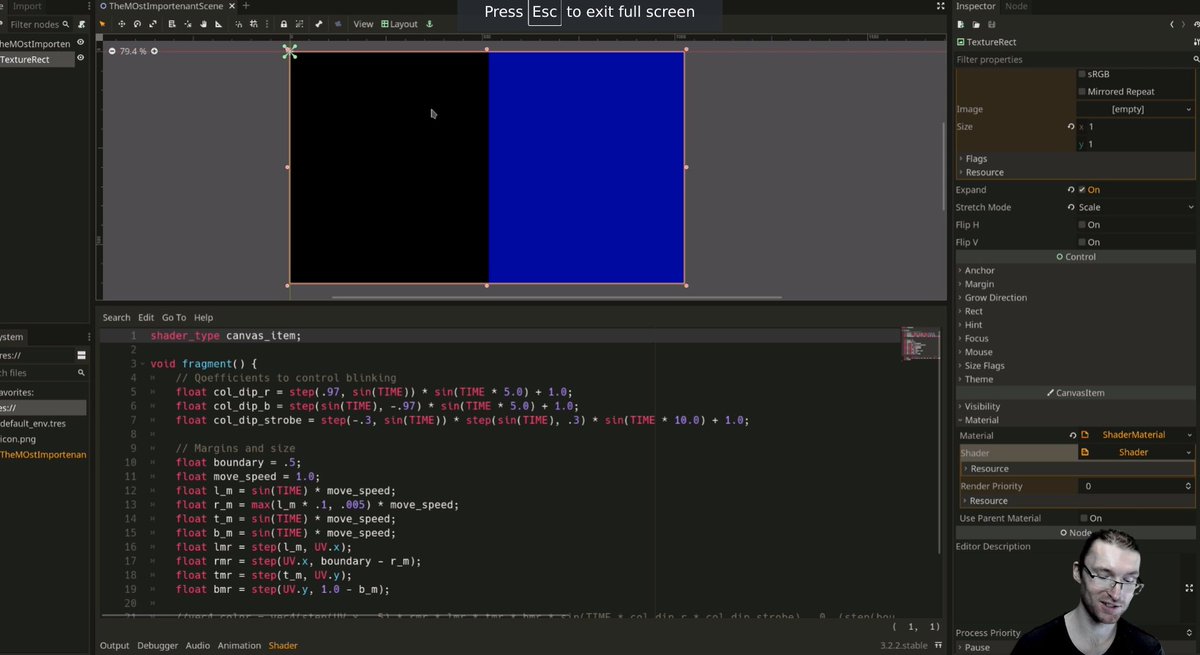This screenshot has height=655, width=1200.
Task: Revert Stretch Mode with reset arrow
Action: click(1071, 207)
